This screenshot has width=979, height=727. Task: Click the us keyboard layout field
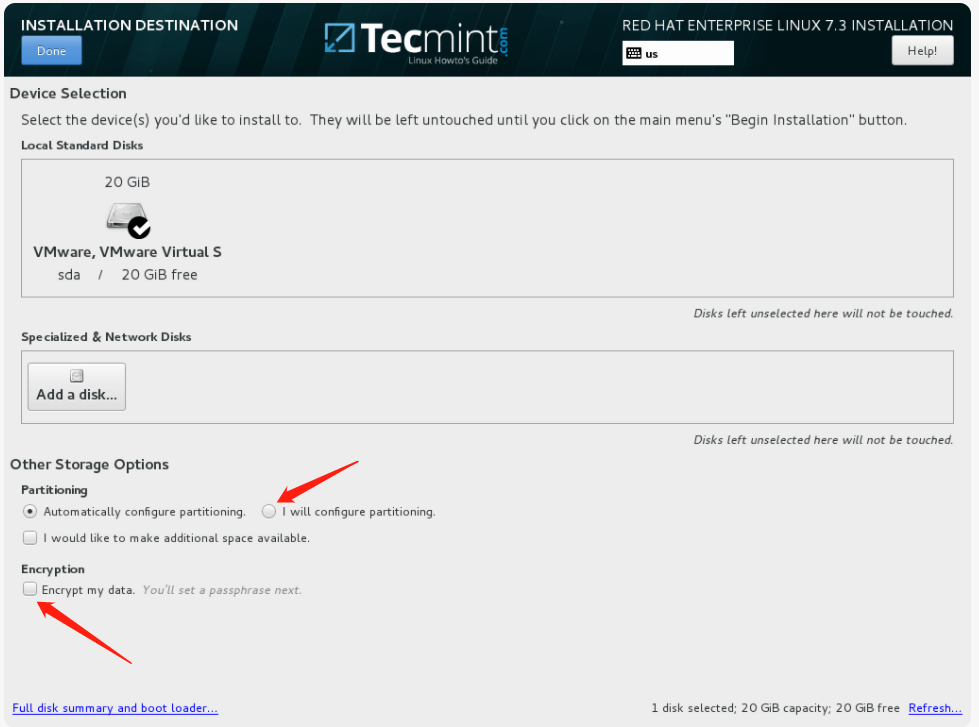[x=678, y=53]
